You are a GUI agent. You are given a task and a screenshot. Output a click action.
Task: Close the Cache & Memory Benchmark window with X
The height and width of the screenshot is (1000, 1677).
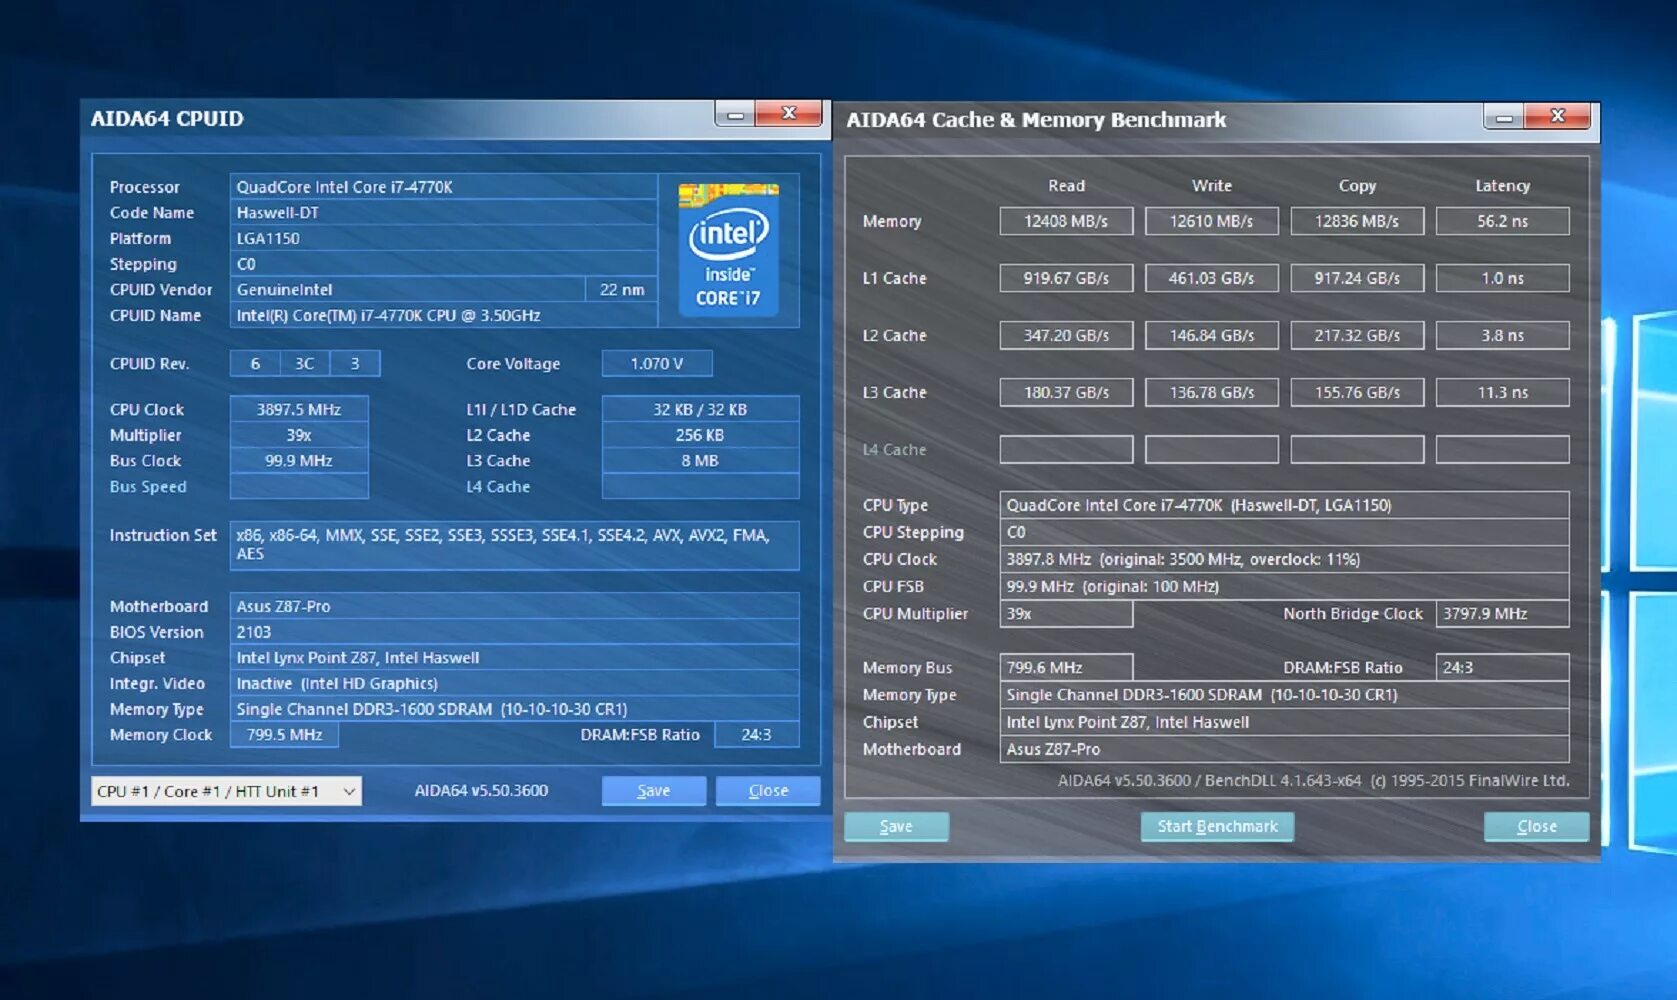pos(1557,117)
